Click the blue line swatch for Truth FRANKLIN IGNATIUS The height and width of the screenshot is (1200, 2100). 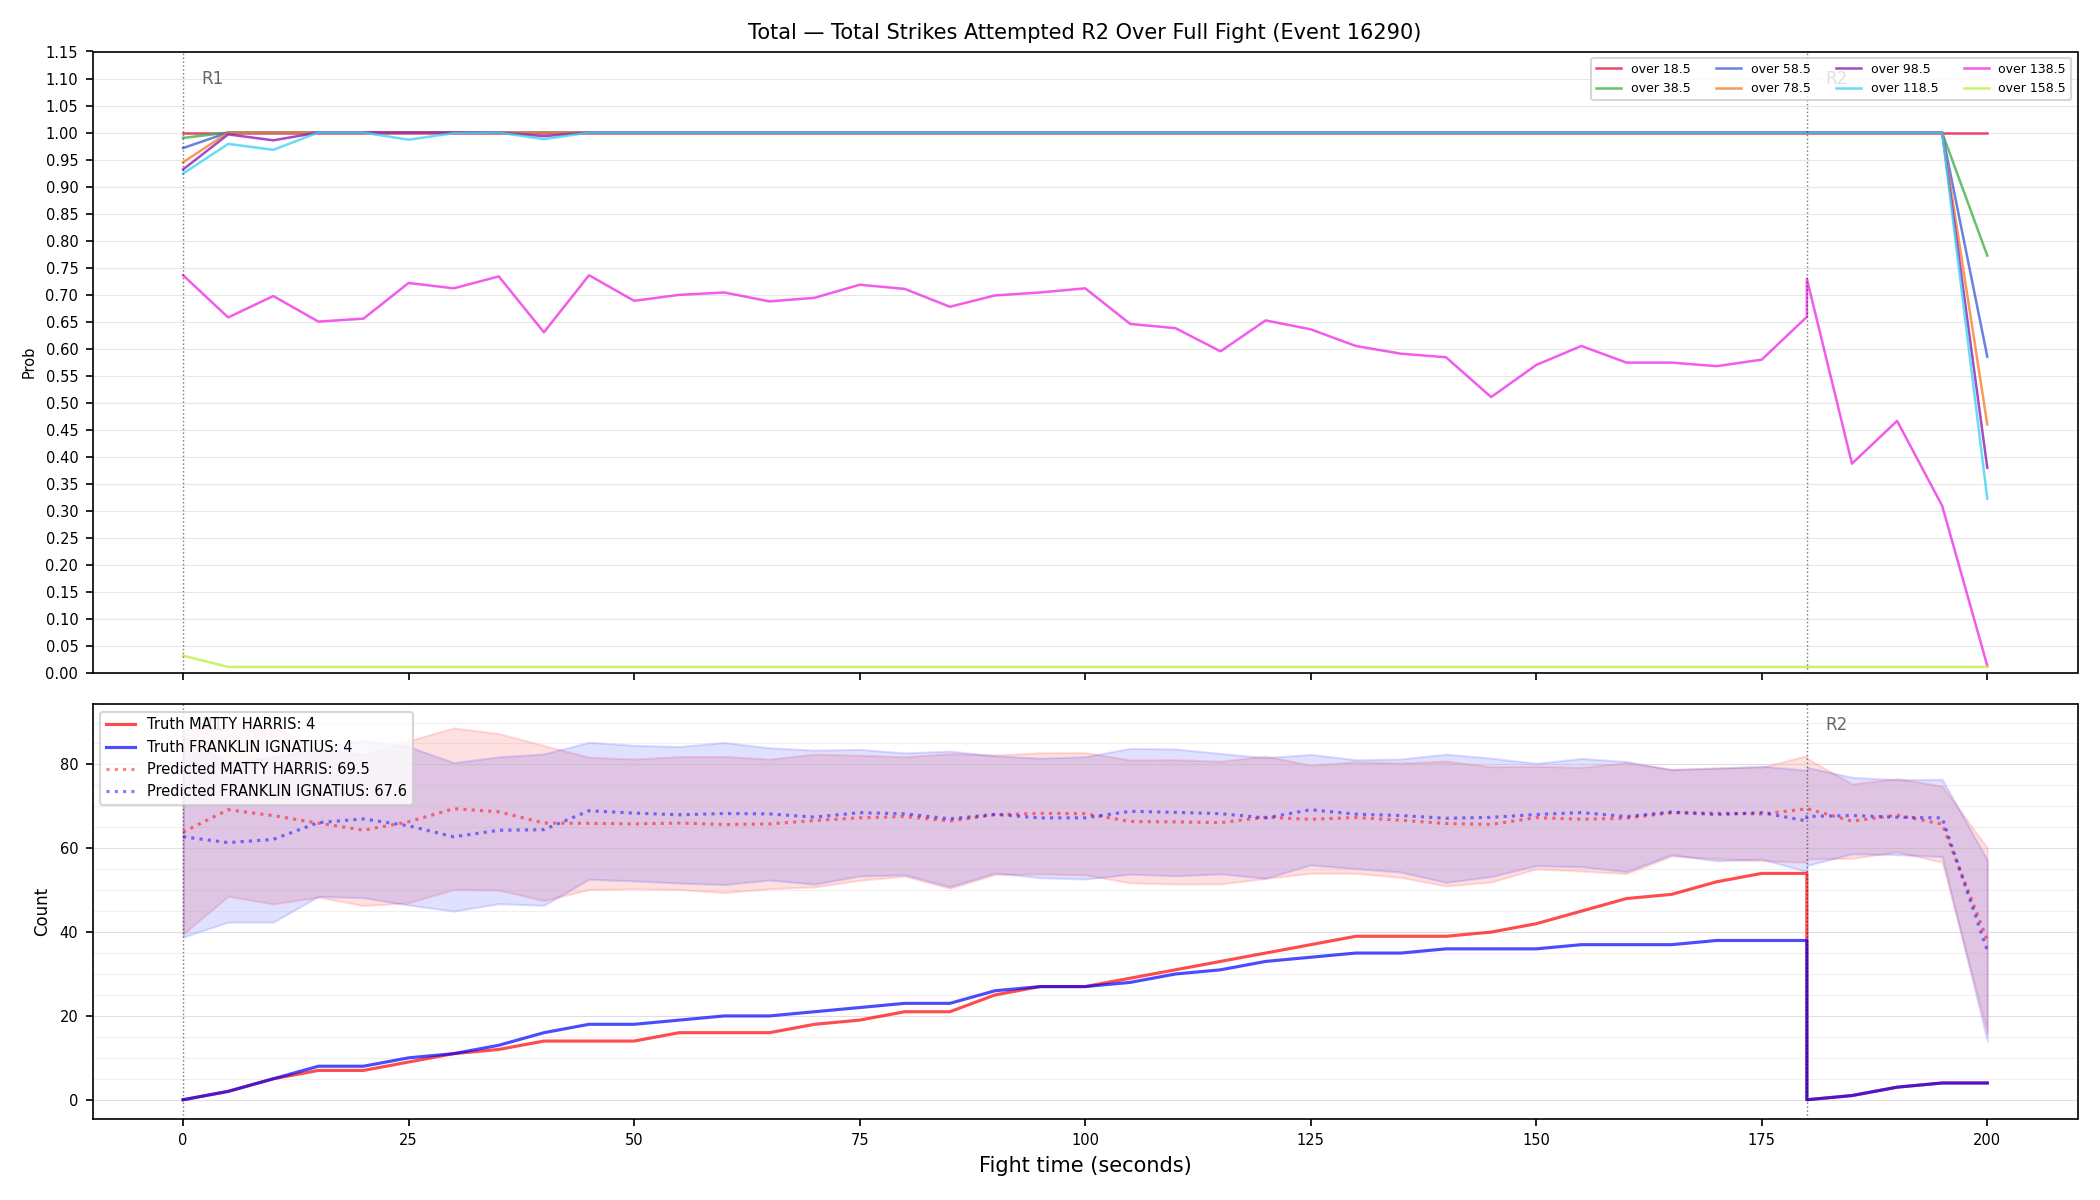121,746
